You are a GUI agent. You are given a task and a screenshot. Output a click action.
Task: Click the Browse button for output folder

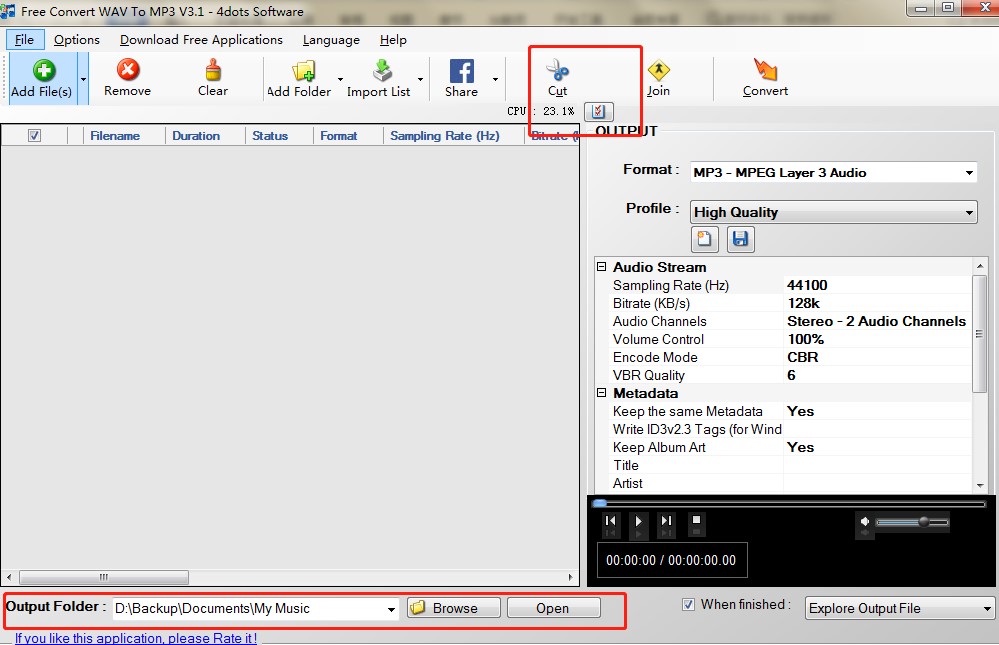click(452, 607)
